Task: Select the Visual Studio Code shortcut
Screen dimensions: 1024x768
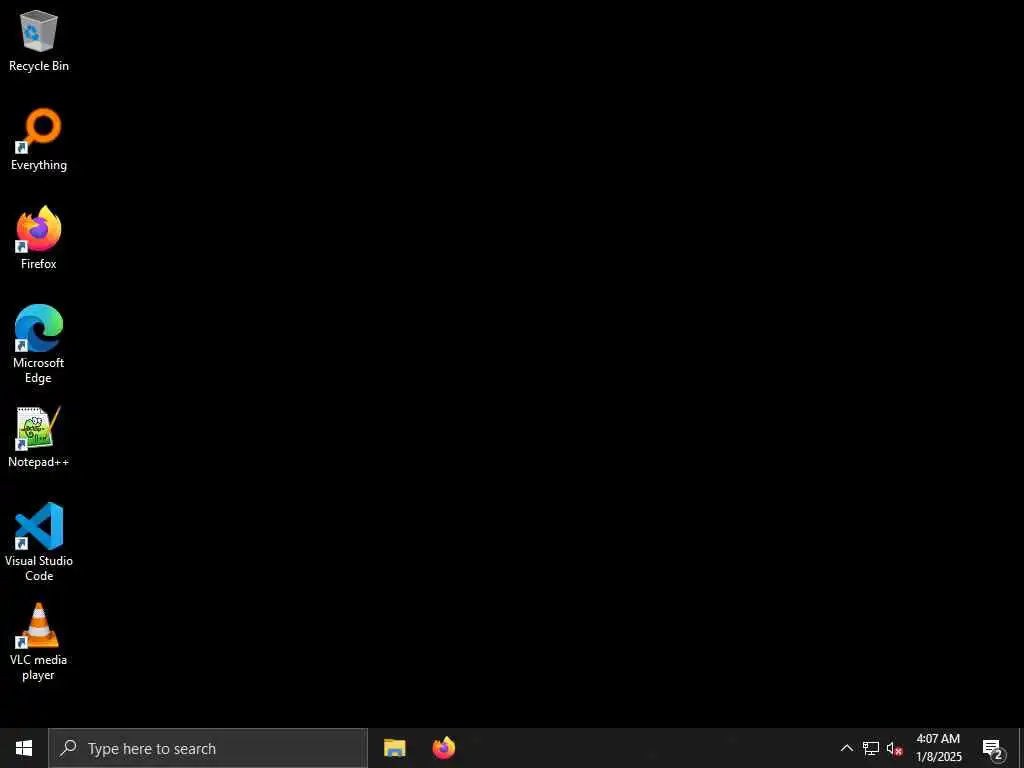Action: 39,542
